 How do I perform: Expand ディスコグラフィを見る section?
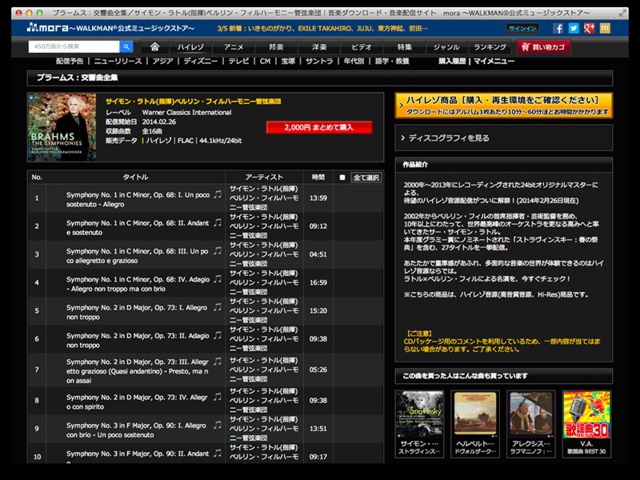[x=503, y=137]
